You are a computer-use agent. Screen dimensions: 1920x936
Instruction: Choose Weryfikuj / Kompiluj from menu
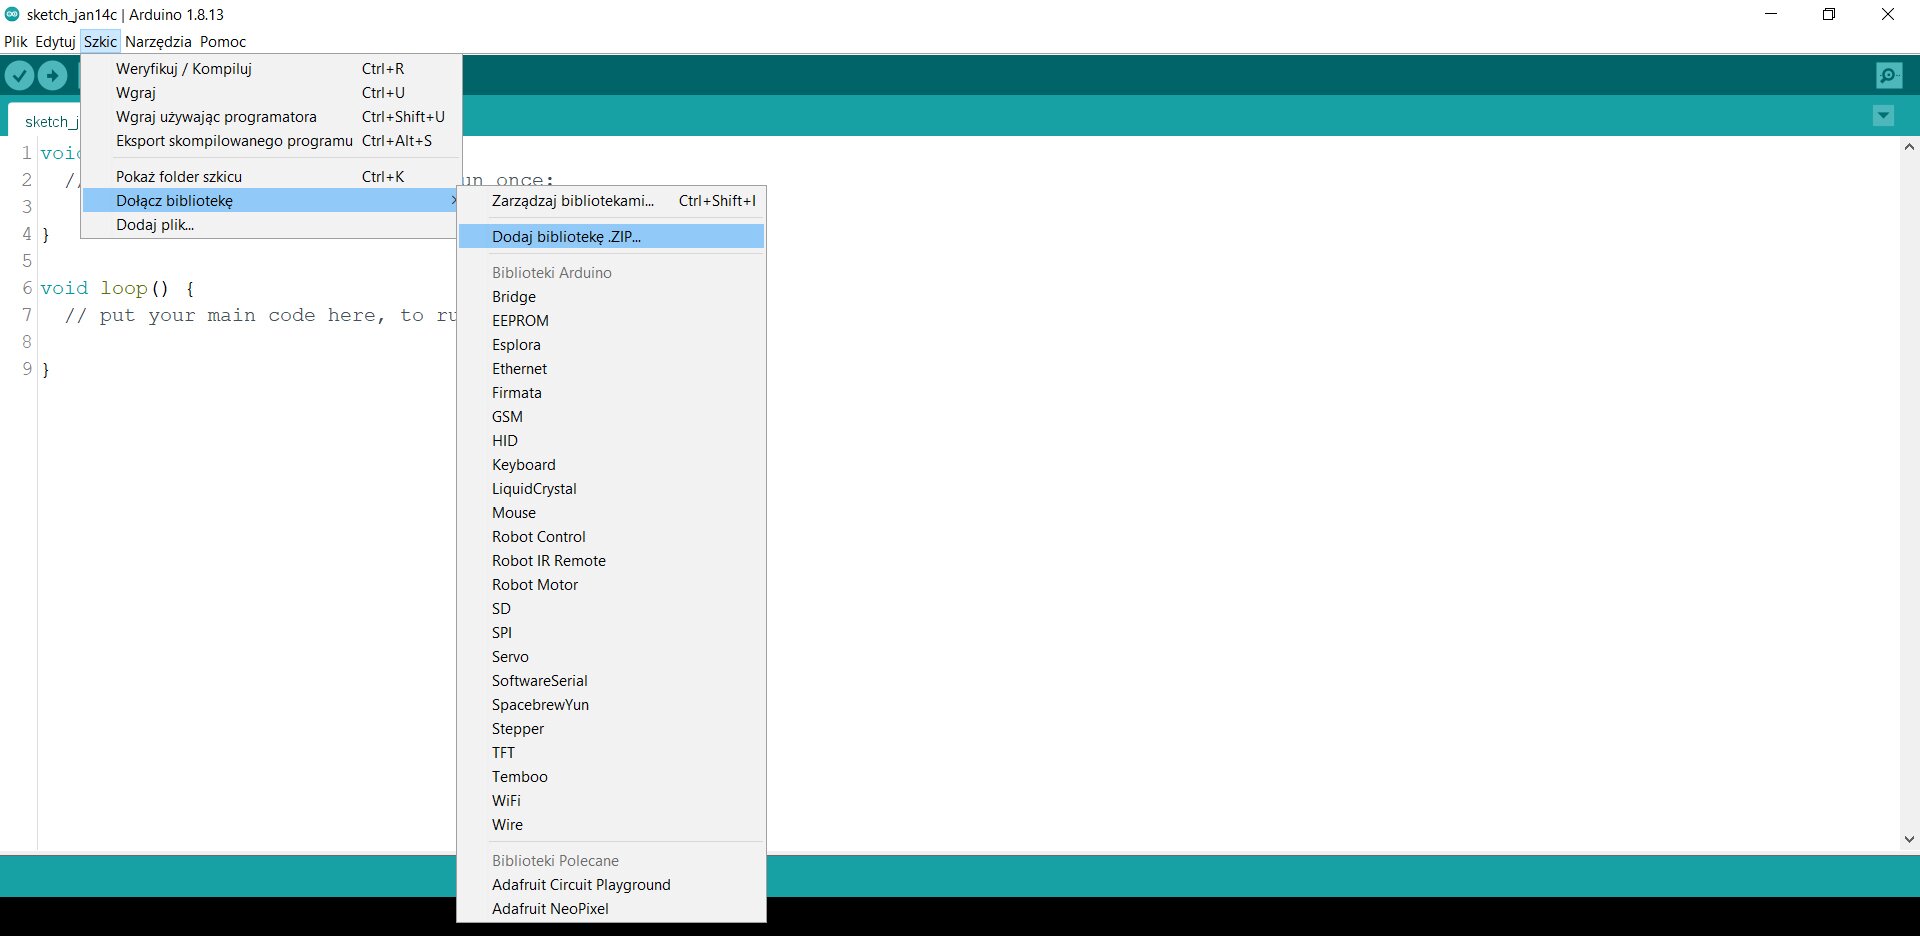tap(184, 69)
